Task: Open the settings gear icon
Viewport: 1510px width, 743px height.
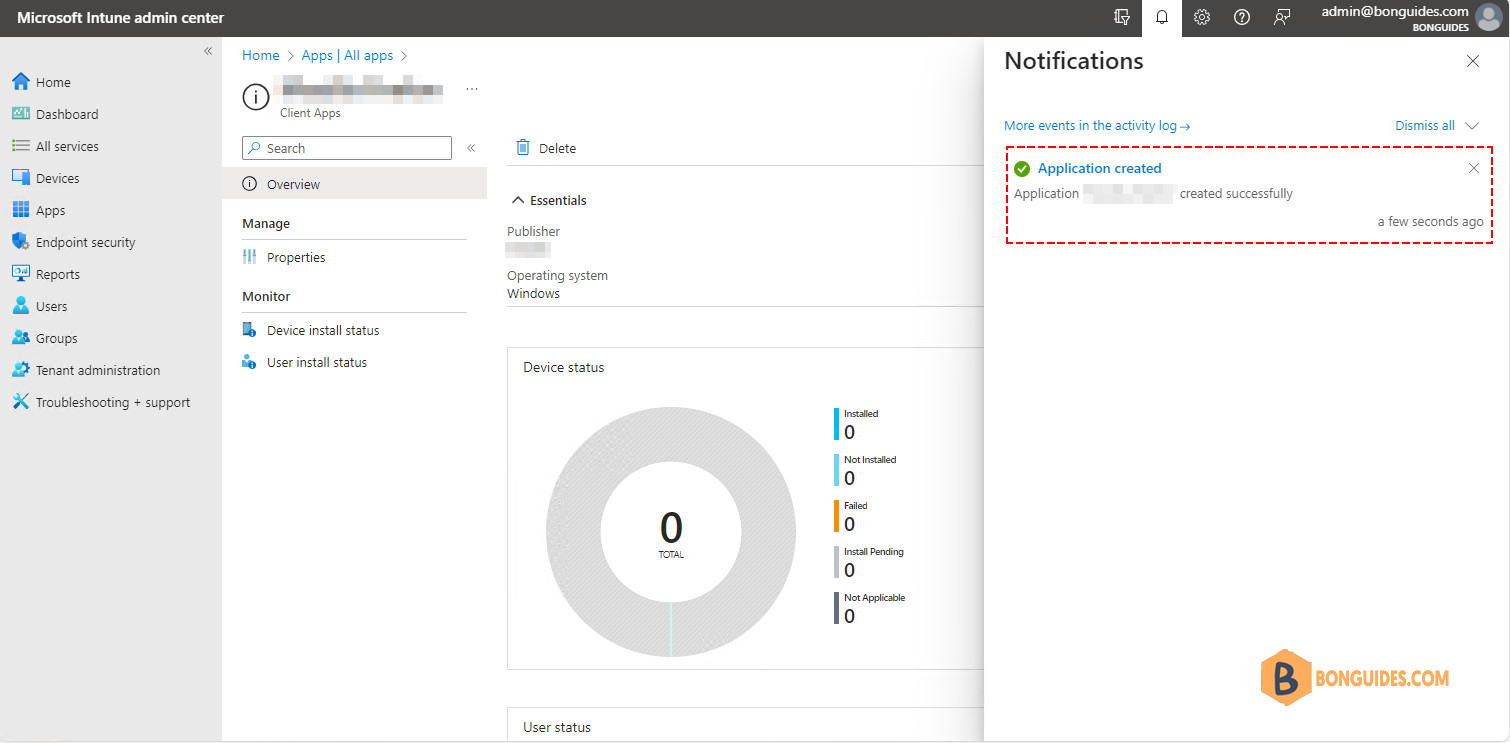Action: coord(1202,17)
